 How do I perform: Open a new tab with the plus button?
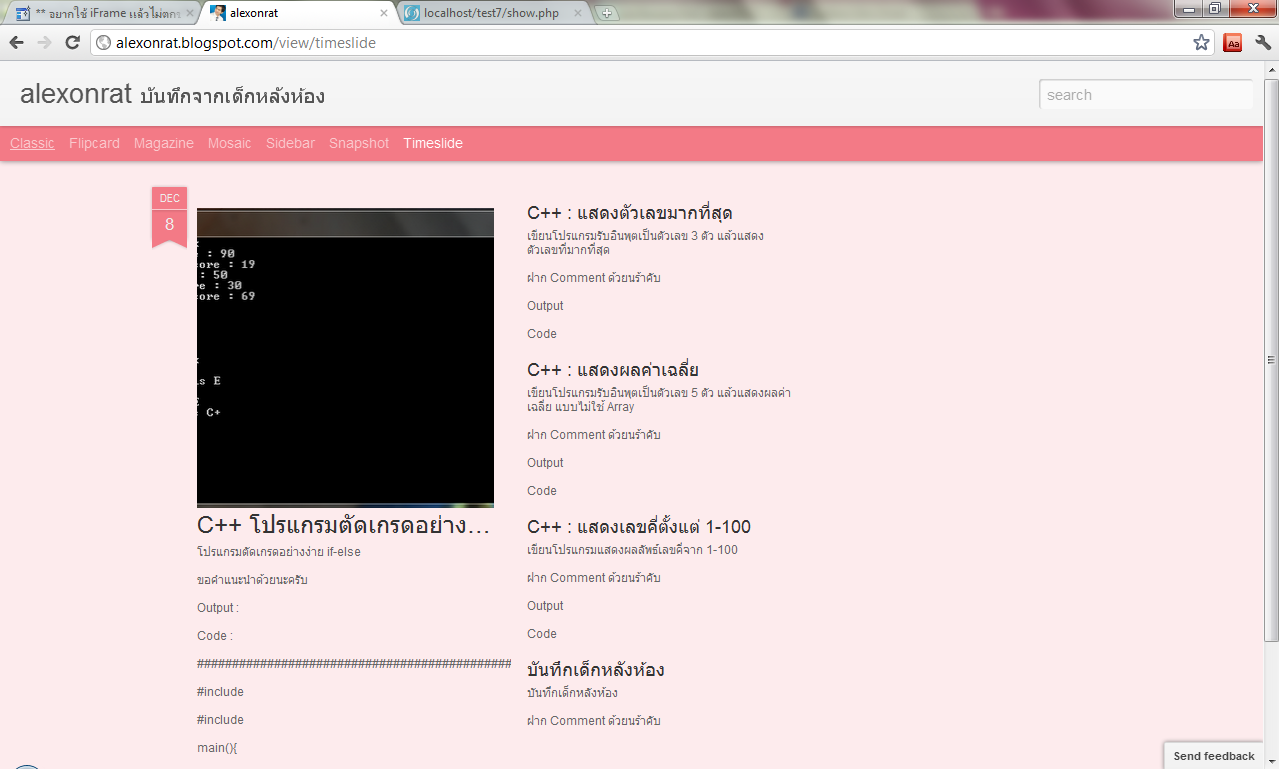607,14
